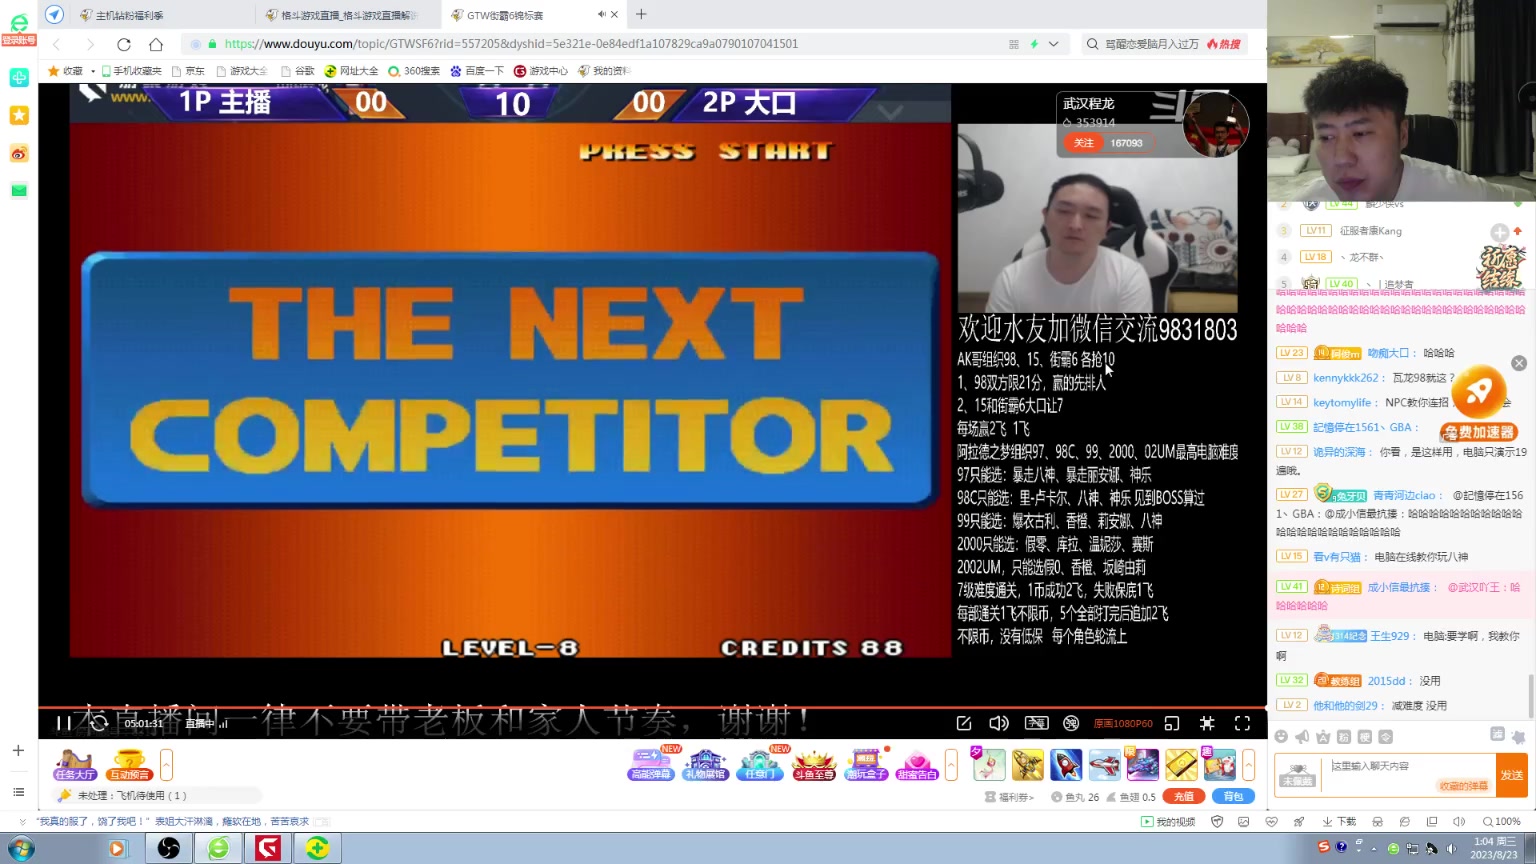Open the 原画1080P60 quality selector
The width and height of the screenshot is (1536, 864).
(x=1123, y=723)
